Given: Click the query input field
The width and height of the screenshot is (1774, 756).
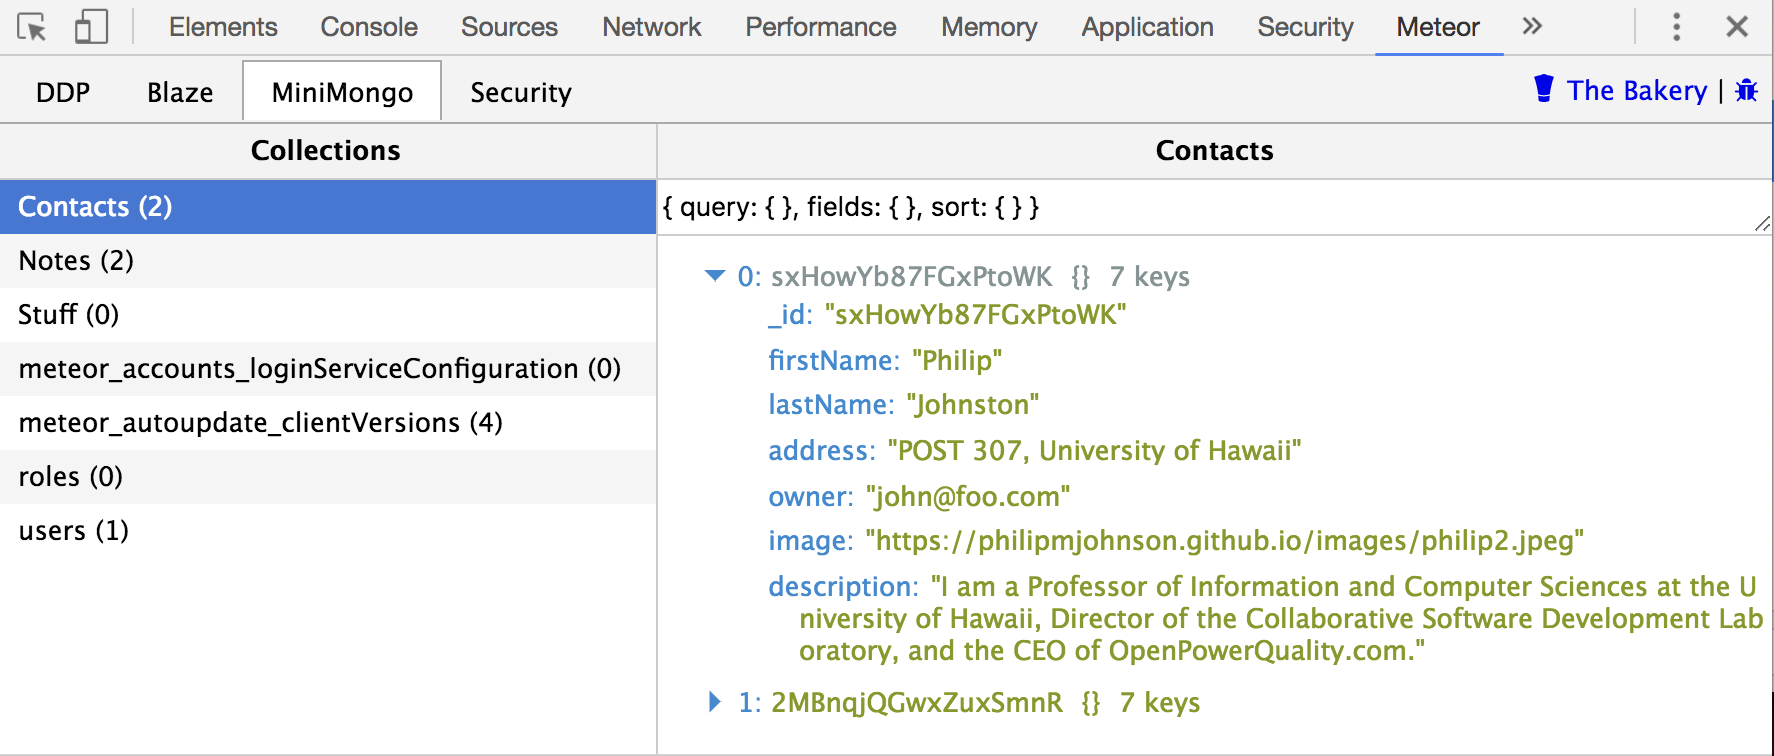Looking at the screenshot, I should (1200, 207).
